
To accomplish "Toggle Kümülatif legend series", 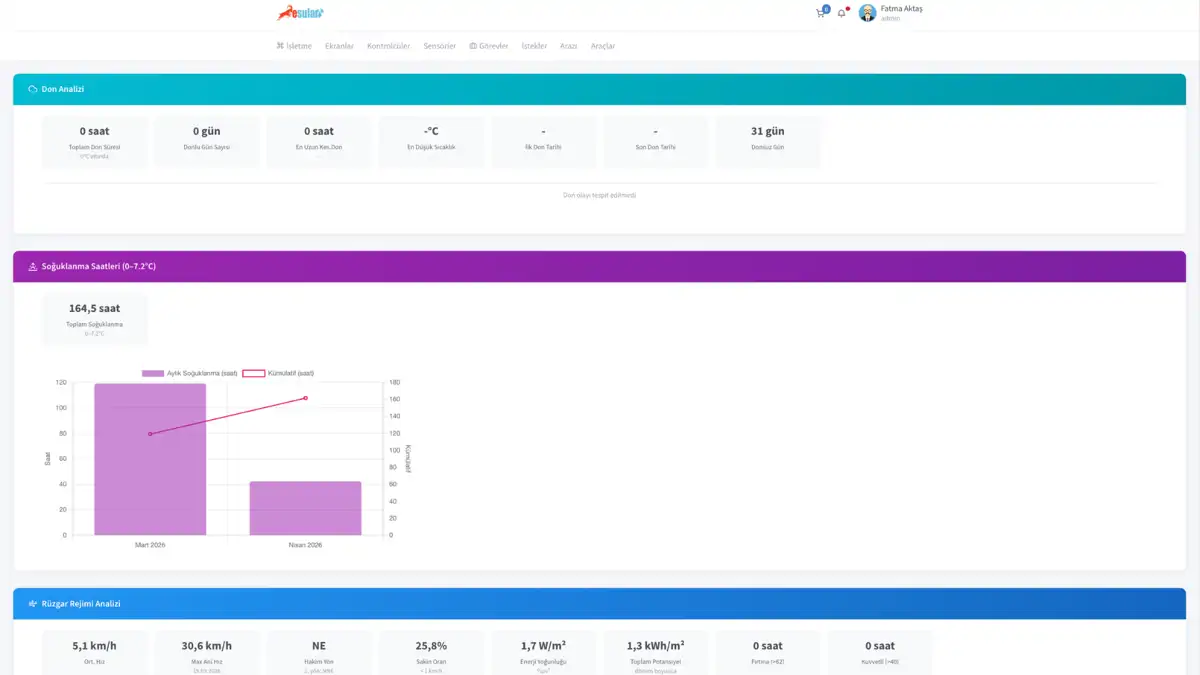I will (x=279, y=373).
